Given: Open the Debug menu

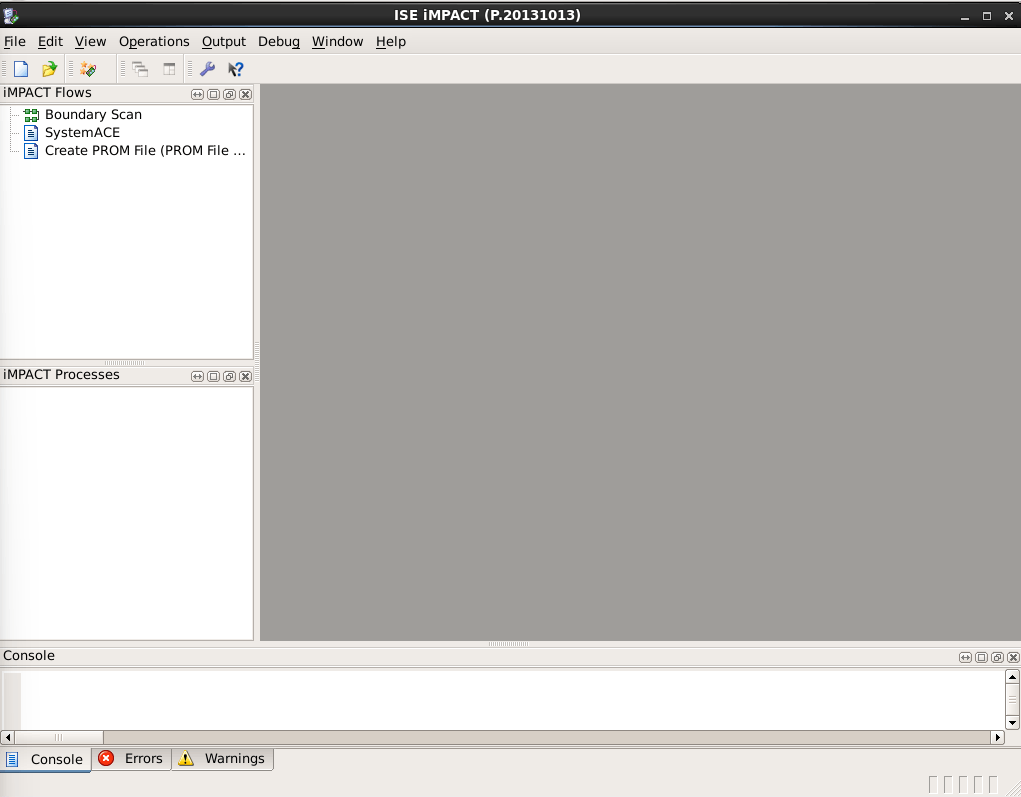Looking at the screenshot, I should (x=279, y=42).
